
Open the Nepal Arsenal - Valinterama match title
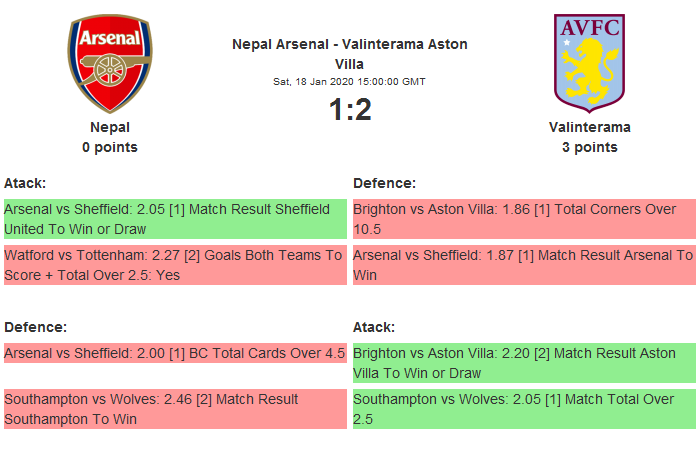pos(350,54)
